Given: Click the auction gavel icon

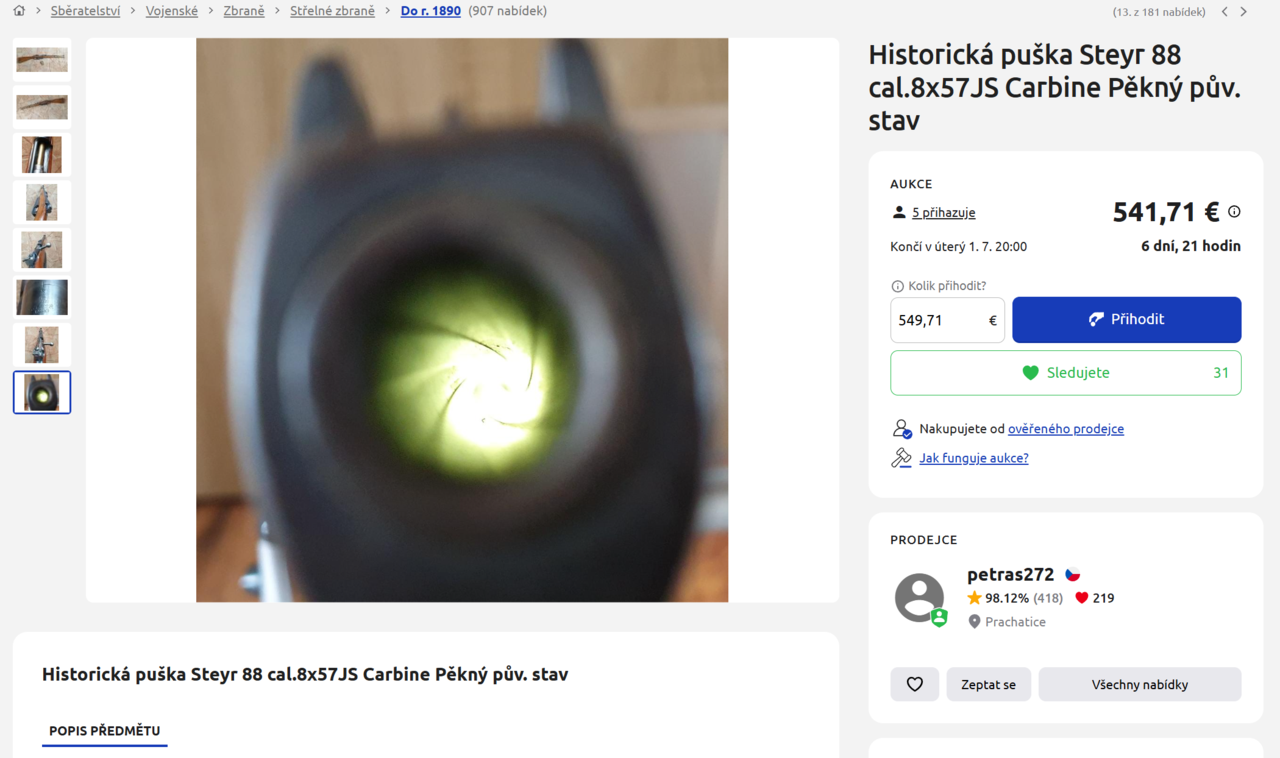Looking at the screenshot, I should point(901,457).
